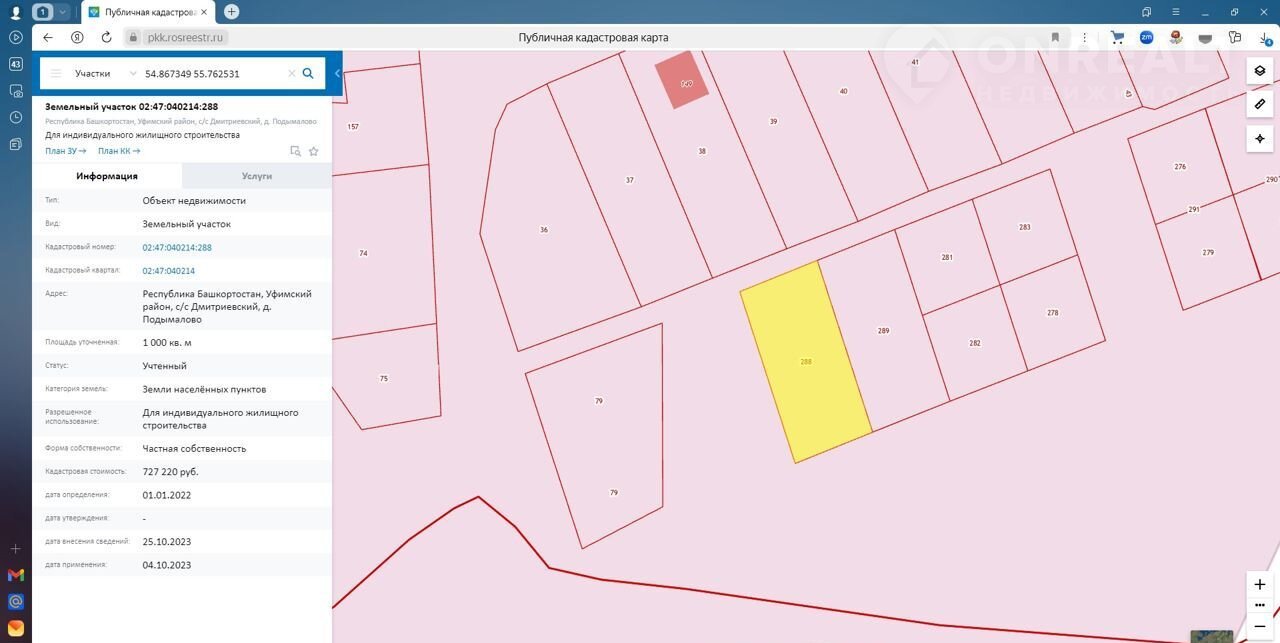This screenshot has width=1280, height=643.
Task: Collapse the left info side panel
Action: point(338,73)
